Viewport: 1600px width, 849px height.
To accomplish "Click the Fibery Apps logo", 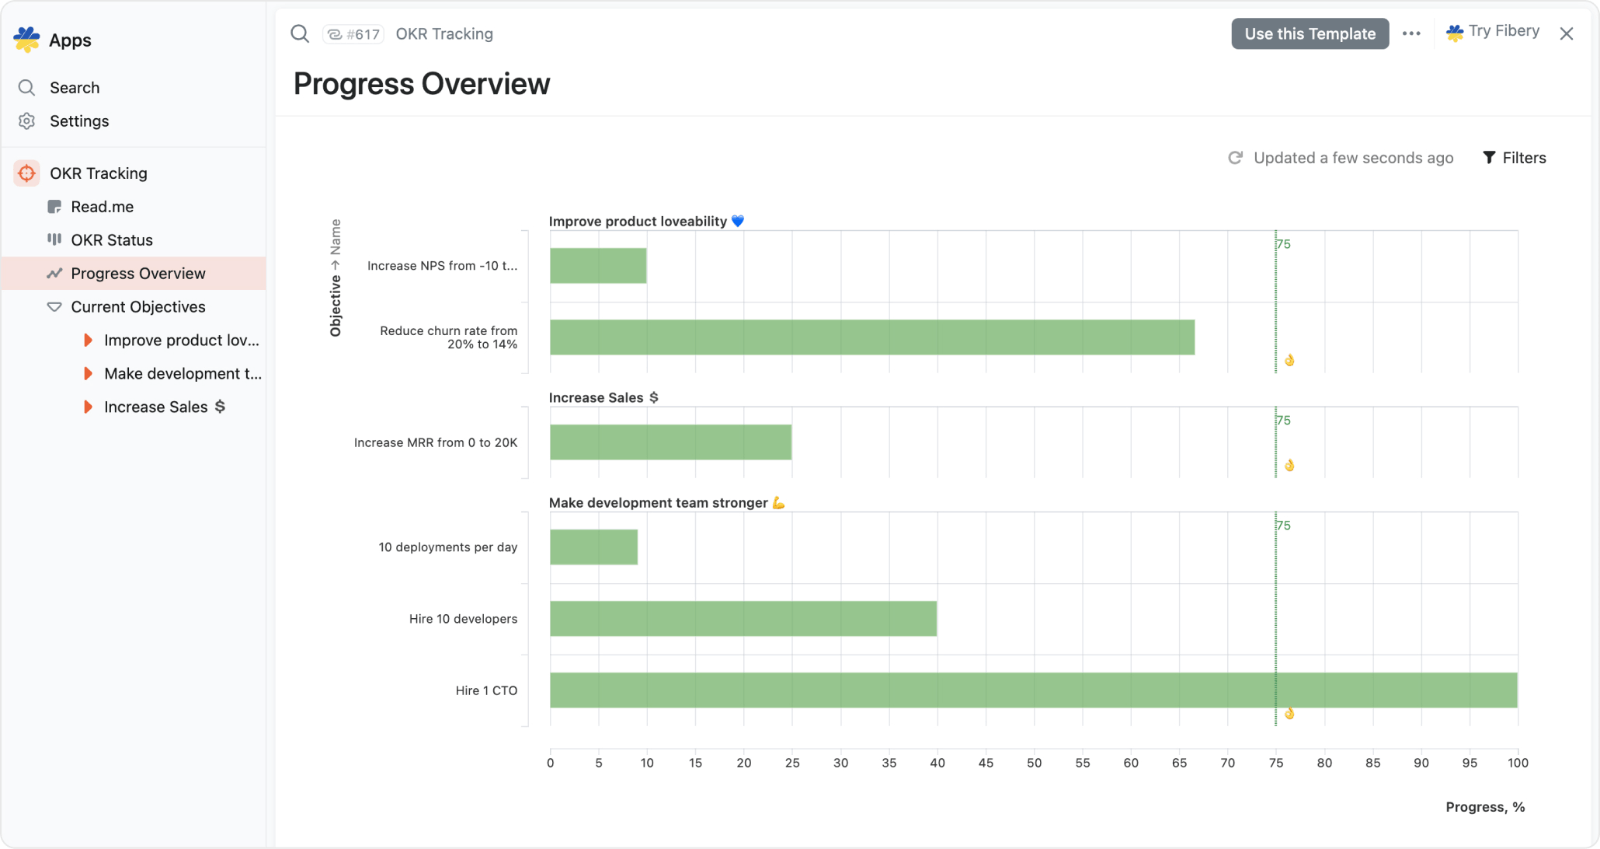I will (x=27, y=40).
